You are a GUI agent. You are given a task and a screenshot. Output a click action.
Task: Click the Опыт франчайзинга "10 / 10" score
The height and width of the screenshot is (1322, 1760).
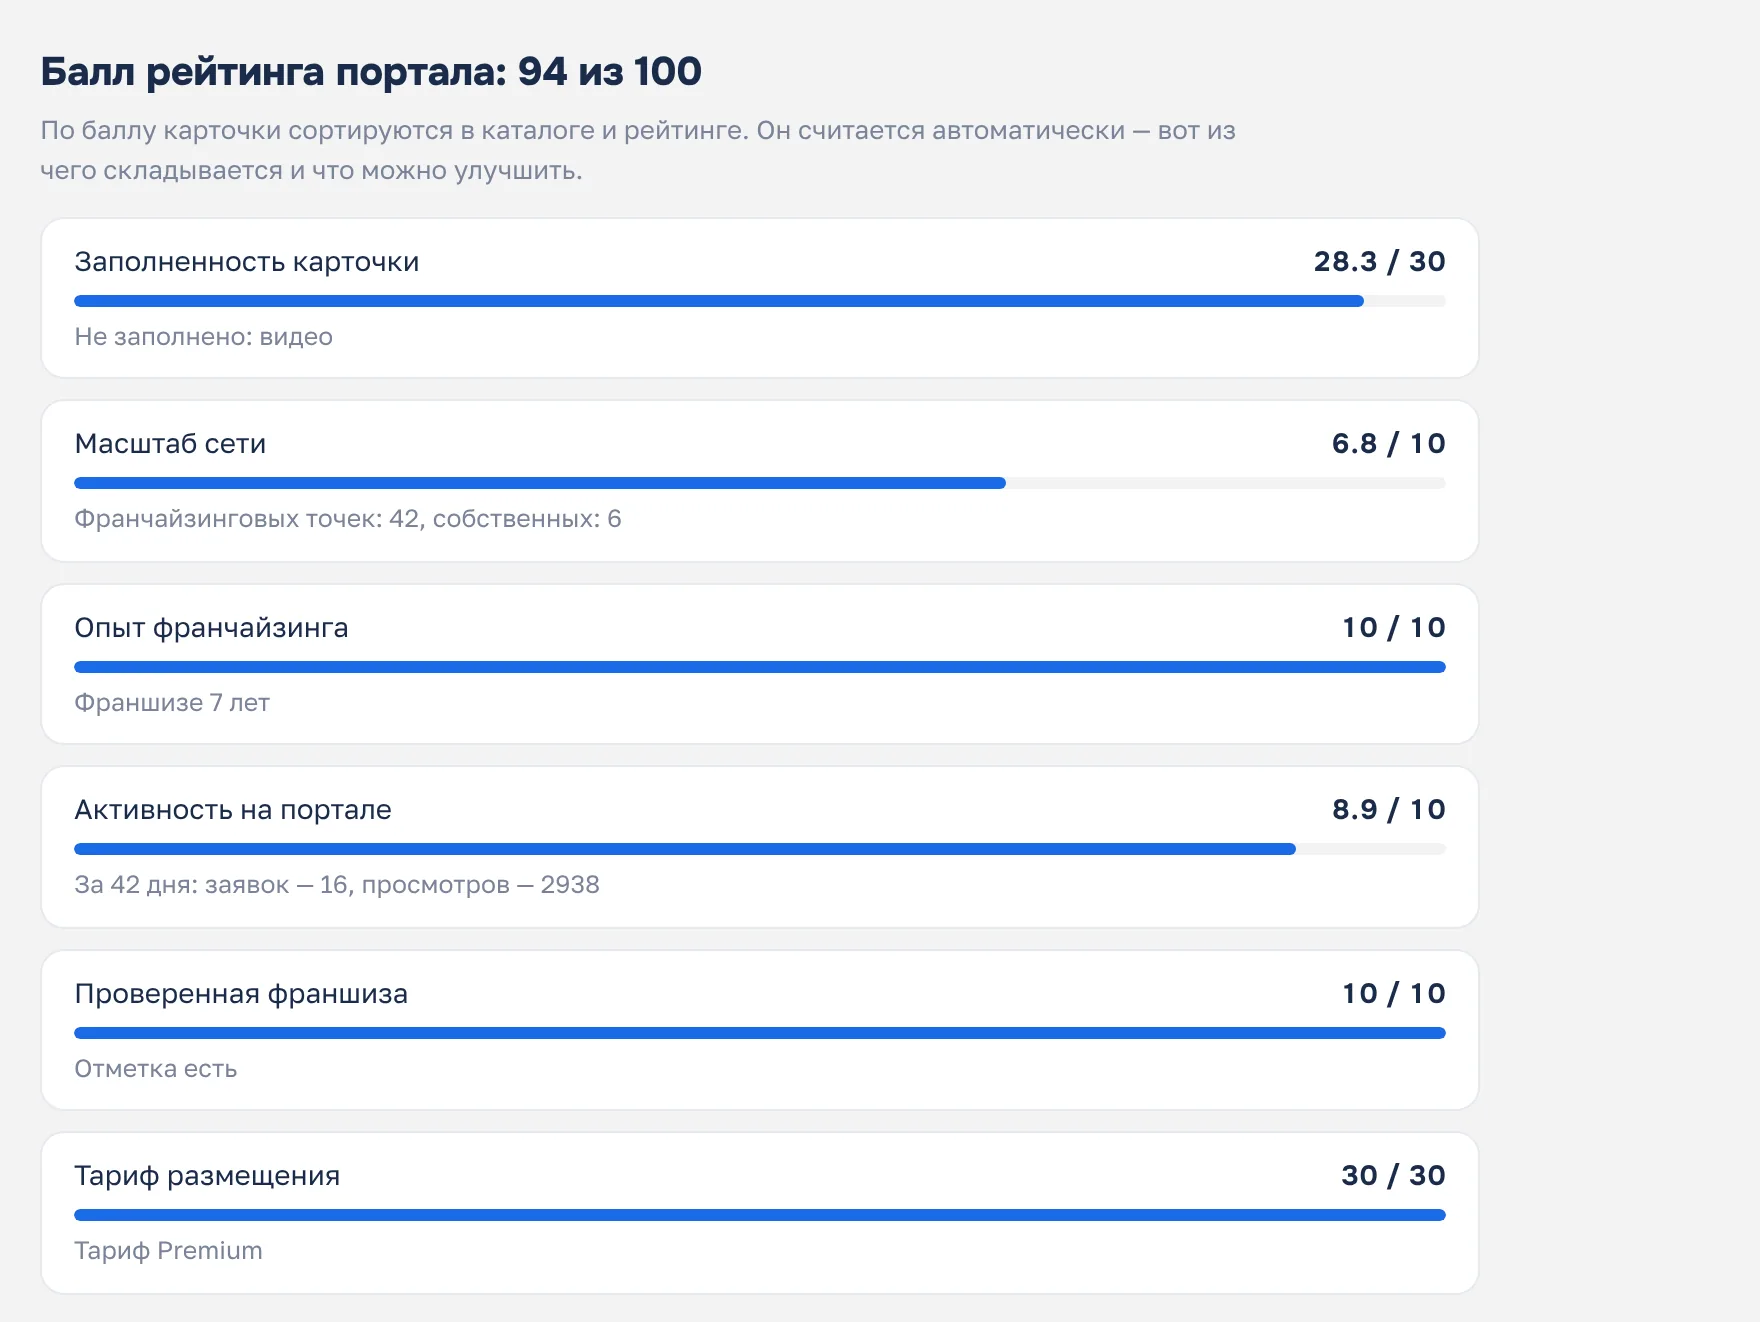[1393, 628]
